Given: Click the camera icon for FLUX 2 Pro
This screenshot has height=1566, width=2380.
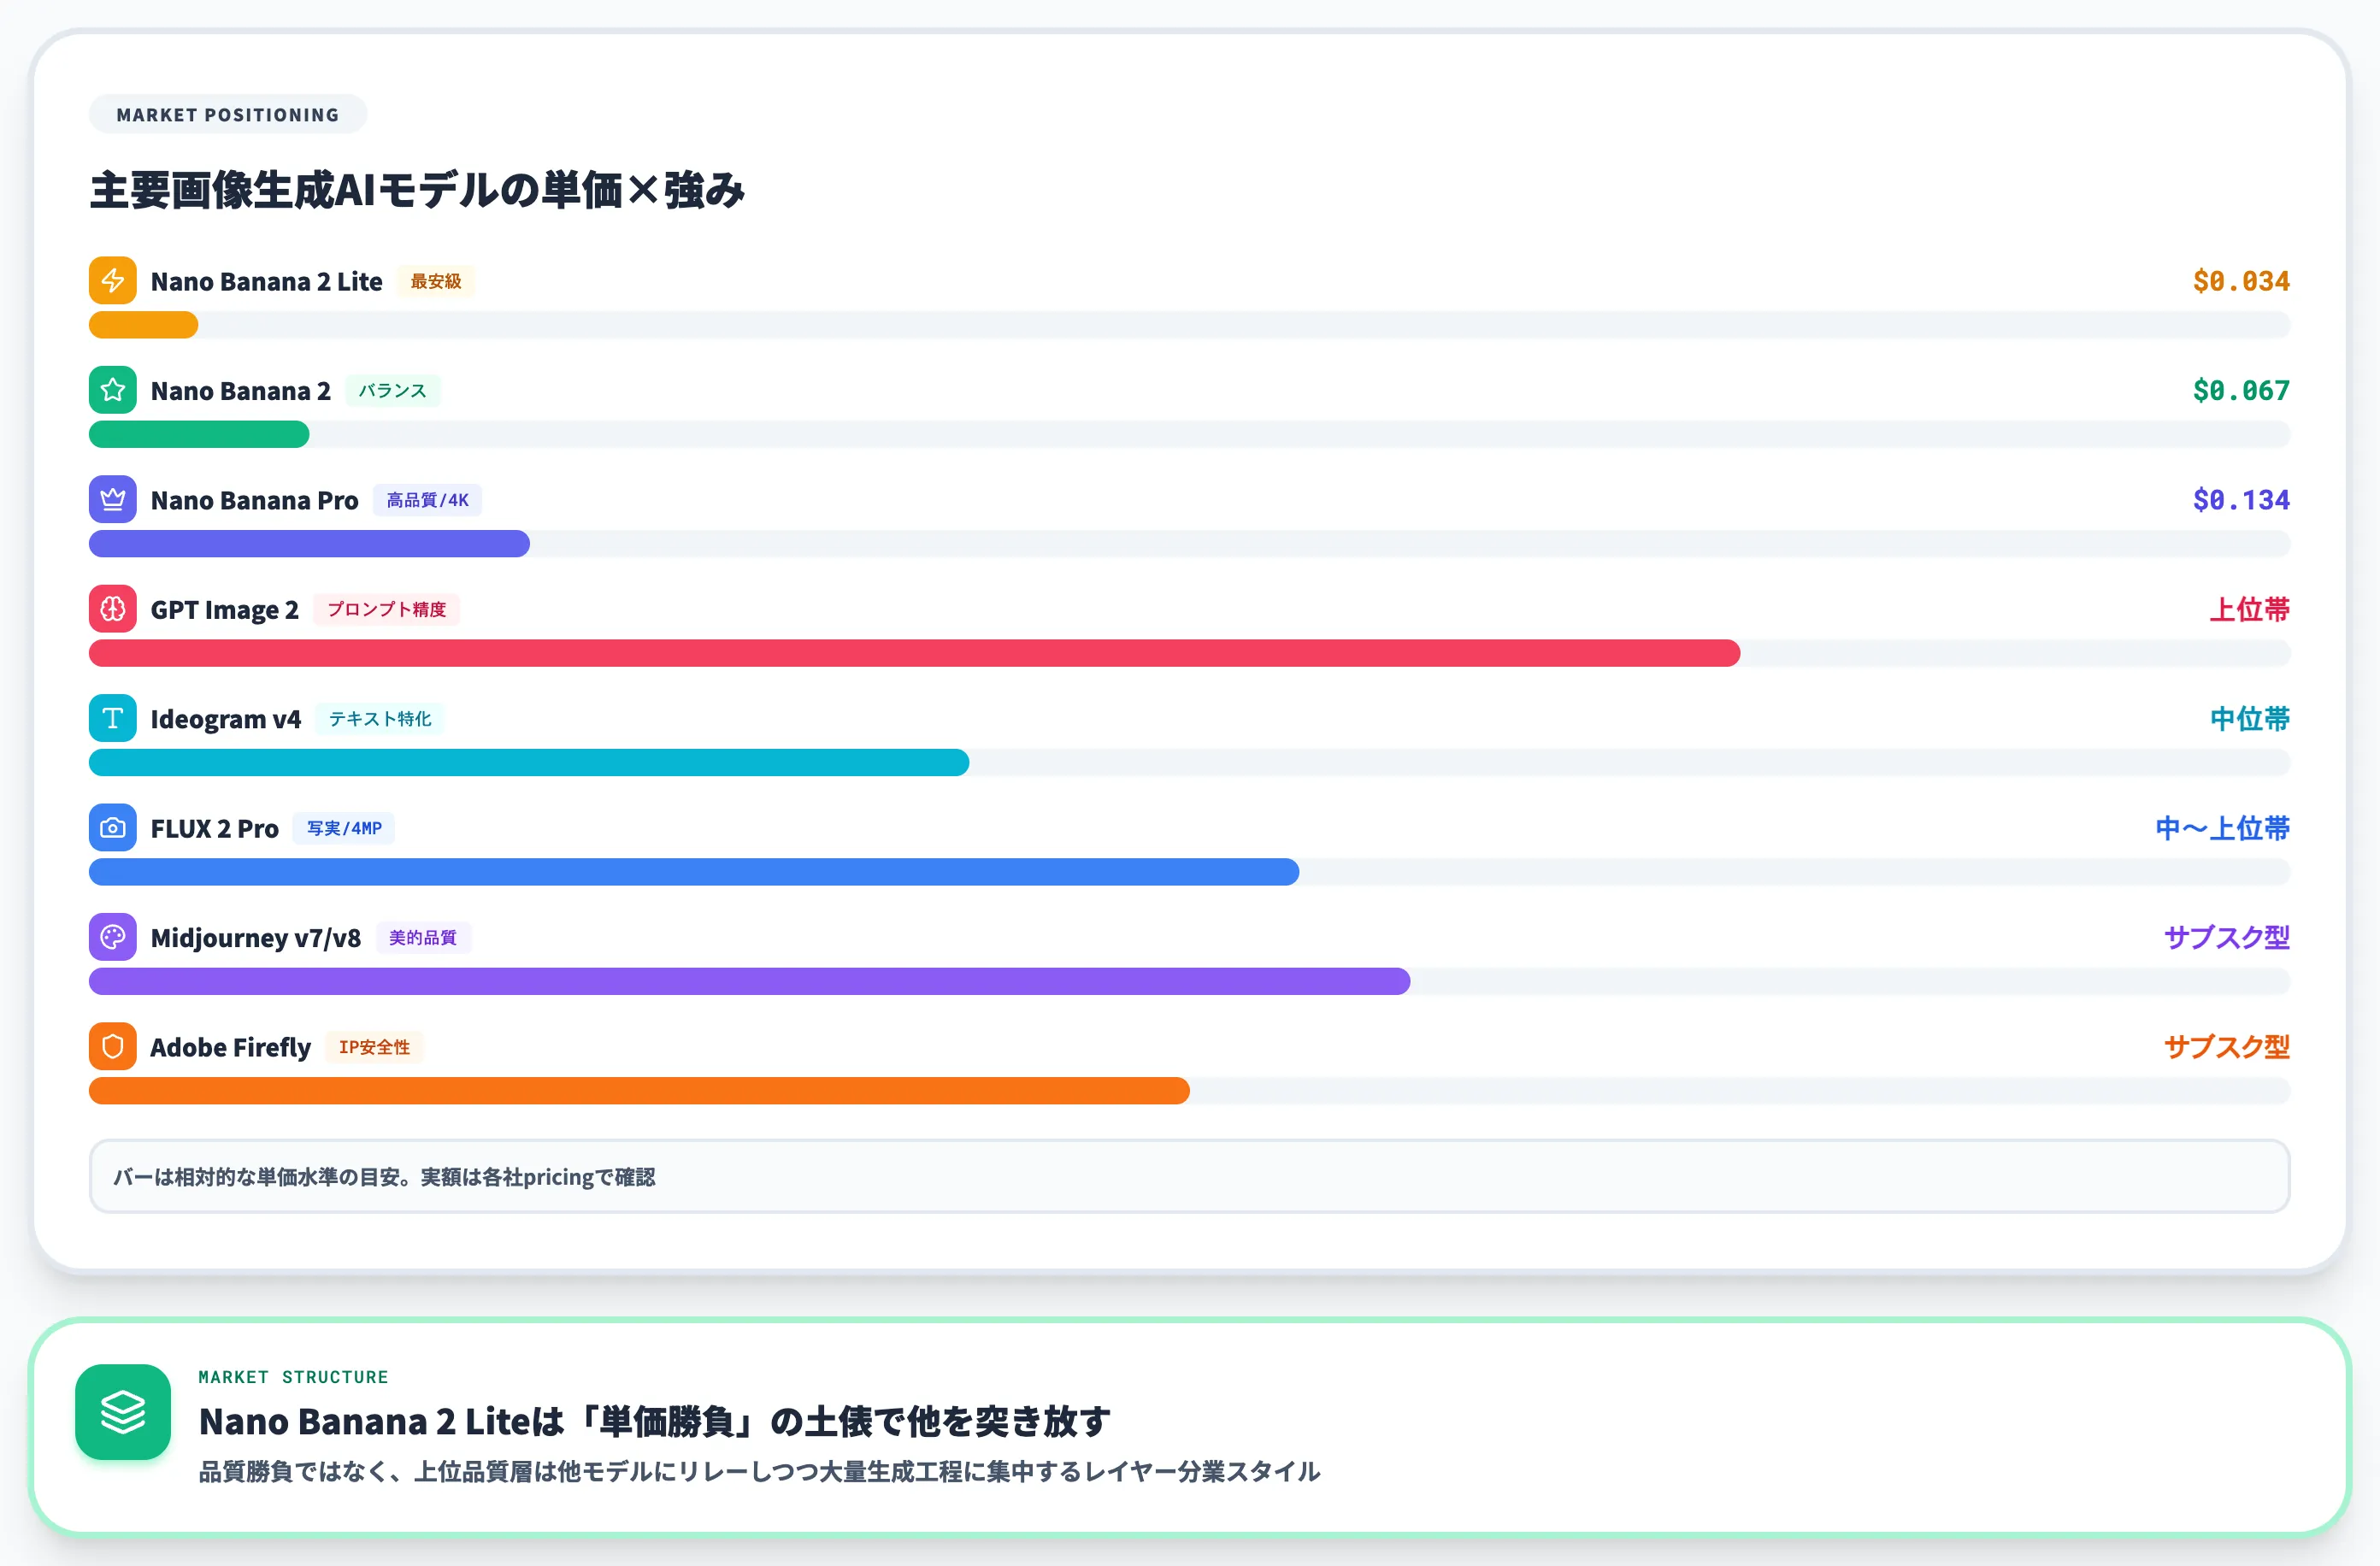Looking at the screenshot, I should point(113,828).
